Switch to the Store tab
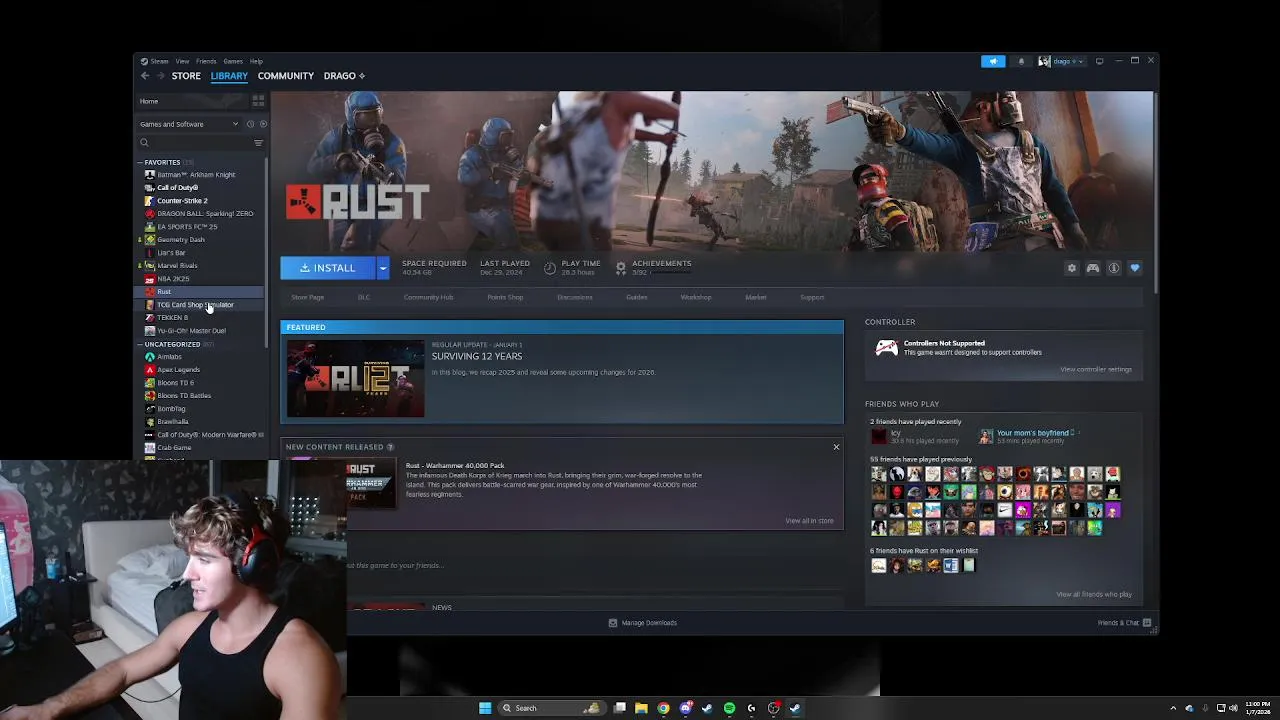Screen dimensions: 1280x720 tap(186, 76)
